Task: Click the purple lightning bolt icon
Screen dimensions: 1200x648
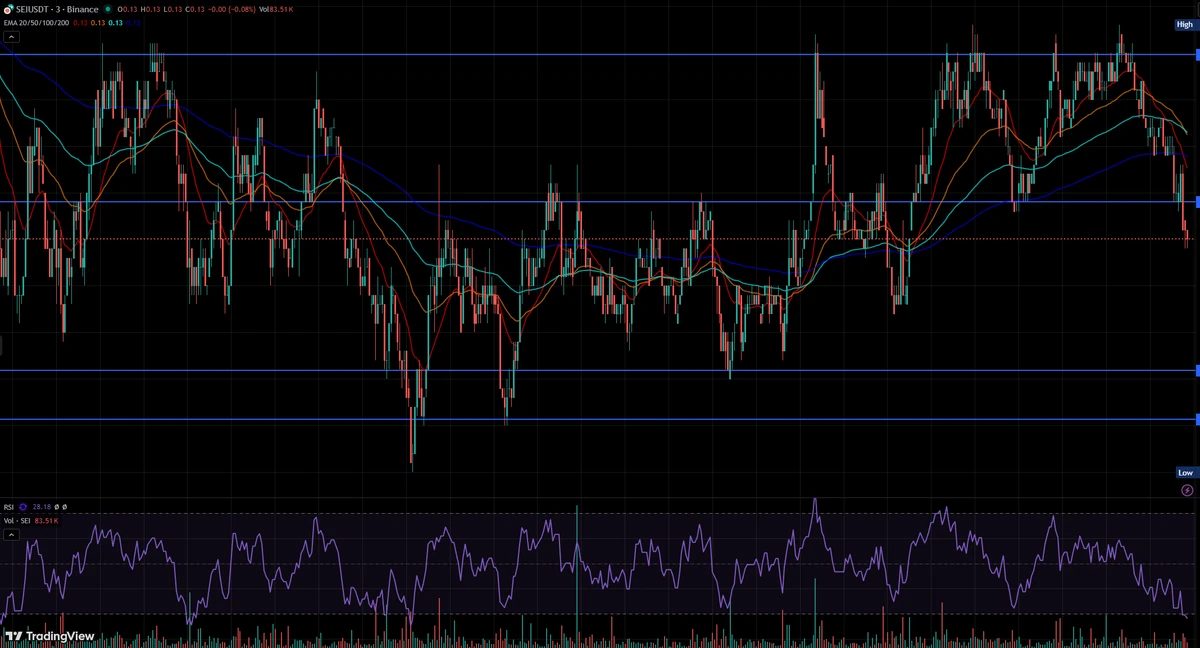Action: pyautogui.click(x=1187, y=490)
